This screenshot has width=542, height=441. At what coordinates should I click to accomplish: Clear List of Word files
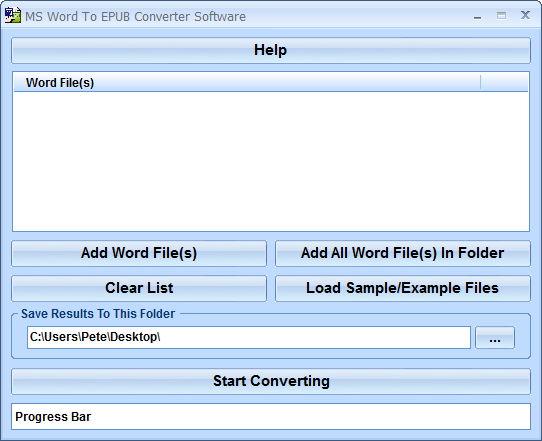pos(139,288)
